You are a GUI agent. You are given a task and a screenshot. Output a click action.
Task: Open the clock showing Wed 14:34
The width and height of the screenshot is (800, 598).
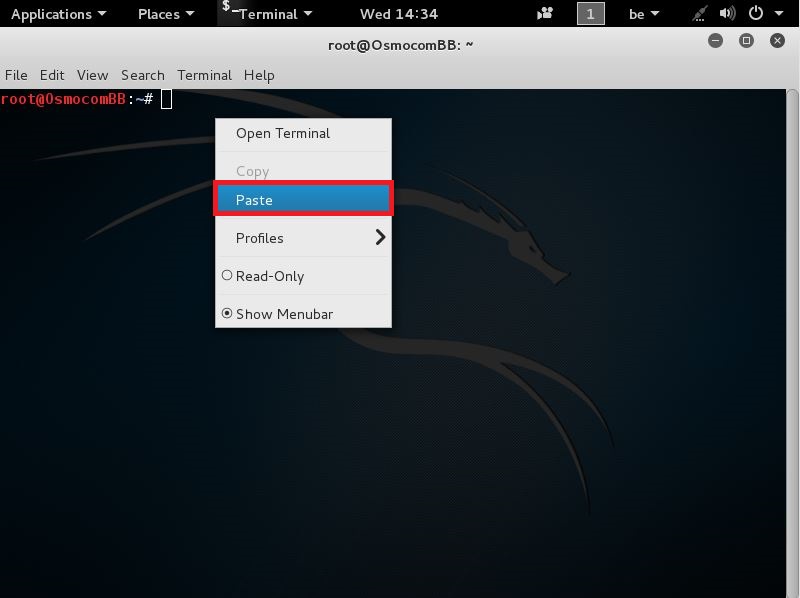(398, 14)
